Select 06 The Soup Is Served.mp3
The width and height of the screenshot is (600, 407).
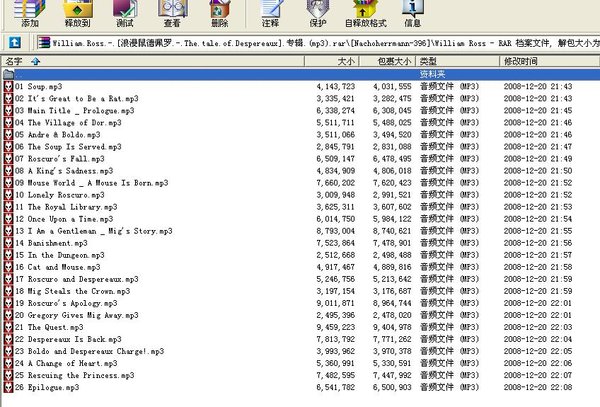coord(68,147)
